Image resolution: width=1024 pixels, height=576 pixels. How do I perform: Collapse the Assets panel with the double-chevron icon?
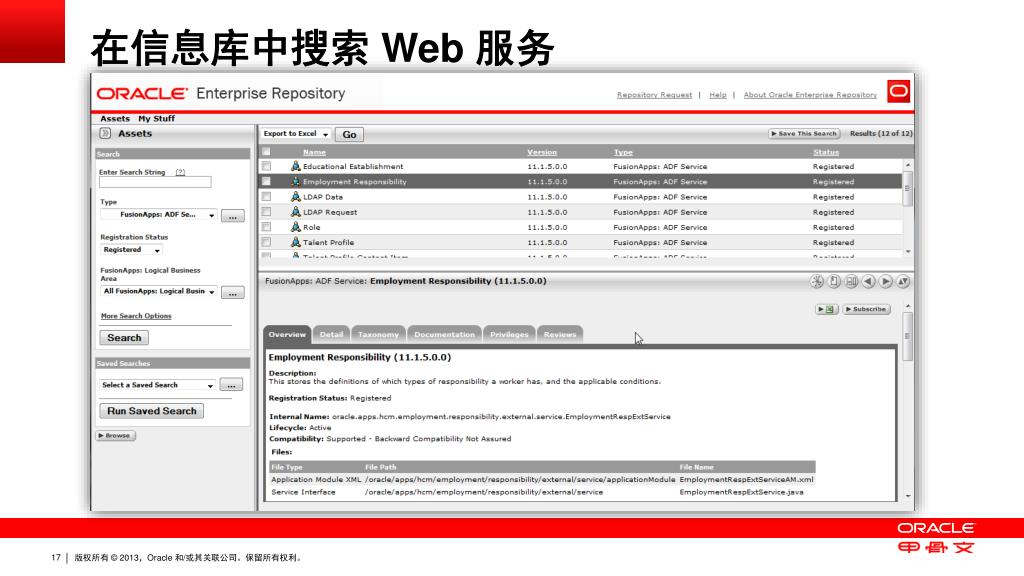point(105,133)
